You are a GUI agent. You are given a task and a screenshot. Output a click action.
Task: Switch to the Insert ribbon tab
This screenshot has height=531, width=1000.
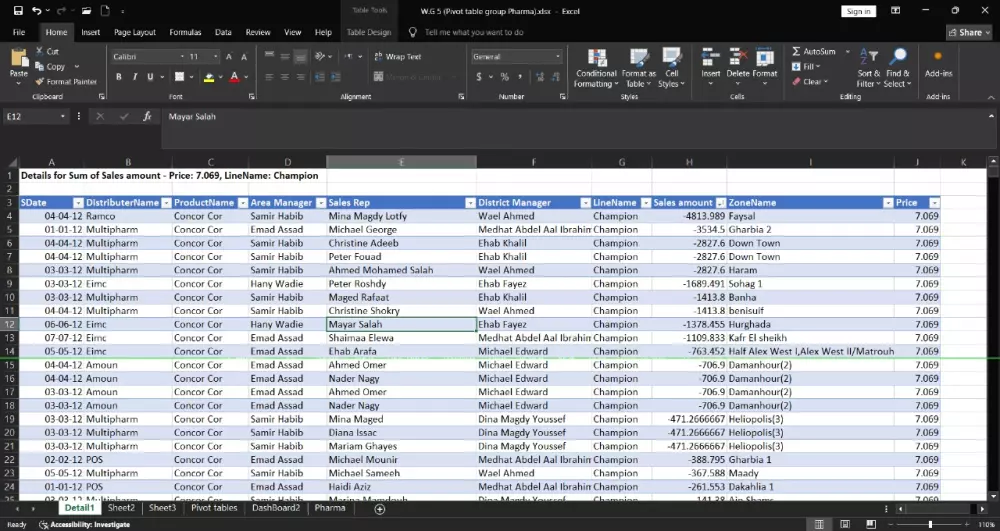[90, 32]
